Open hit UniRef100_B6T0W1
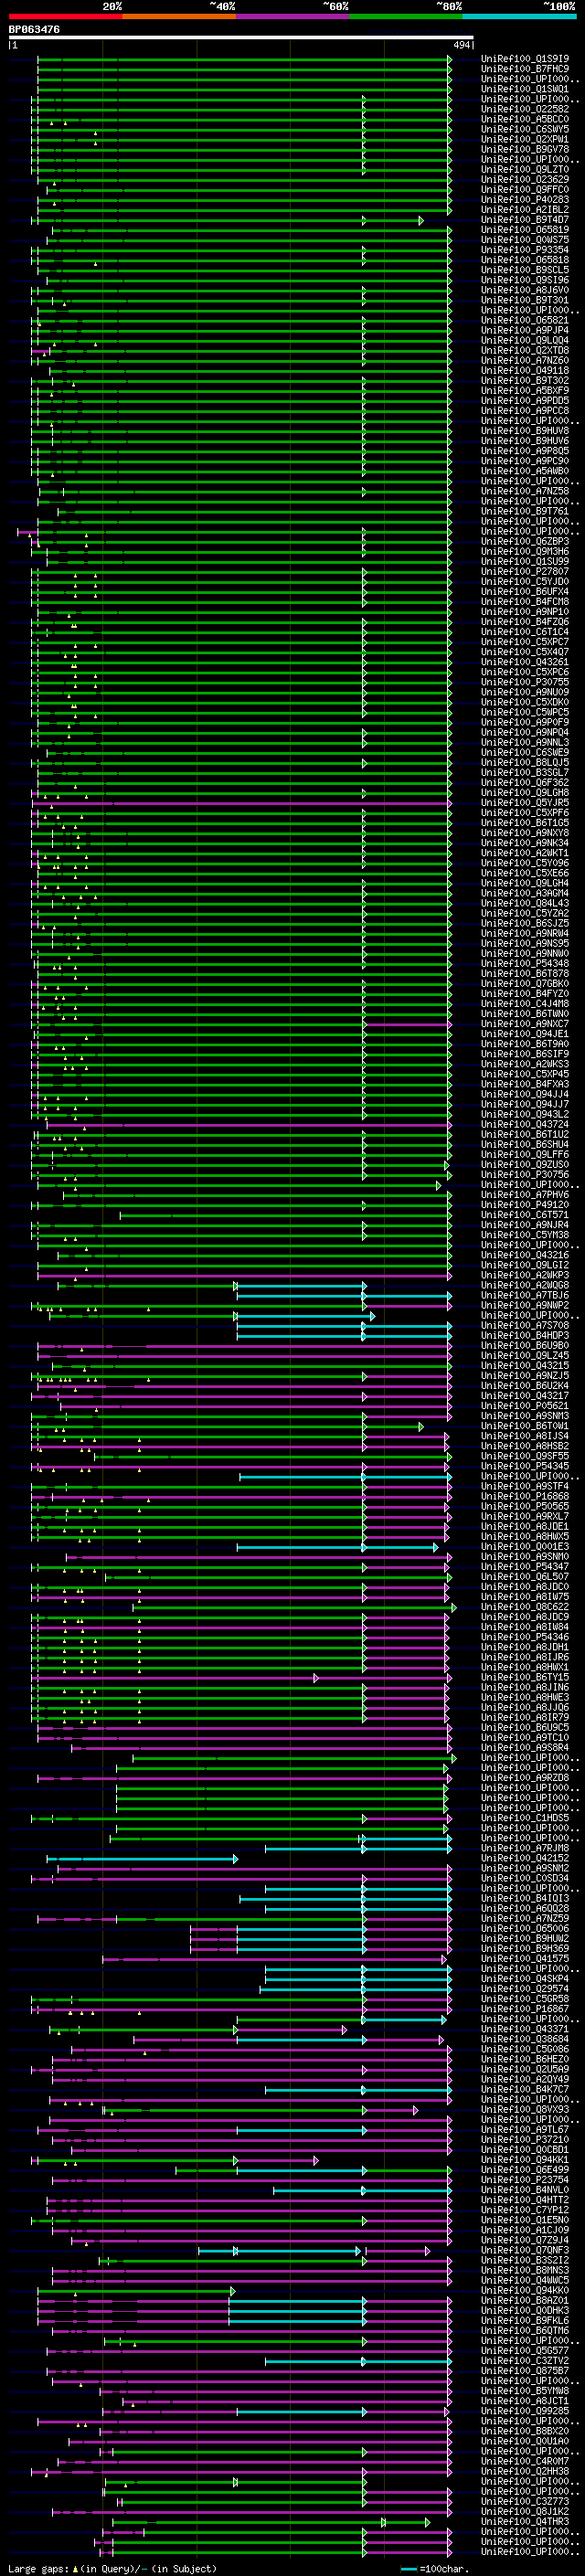This screenshot has height=2576, width=585. (525, 1426)
